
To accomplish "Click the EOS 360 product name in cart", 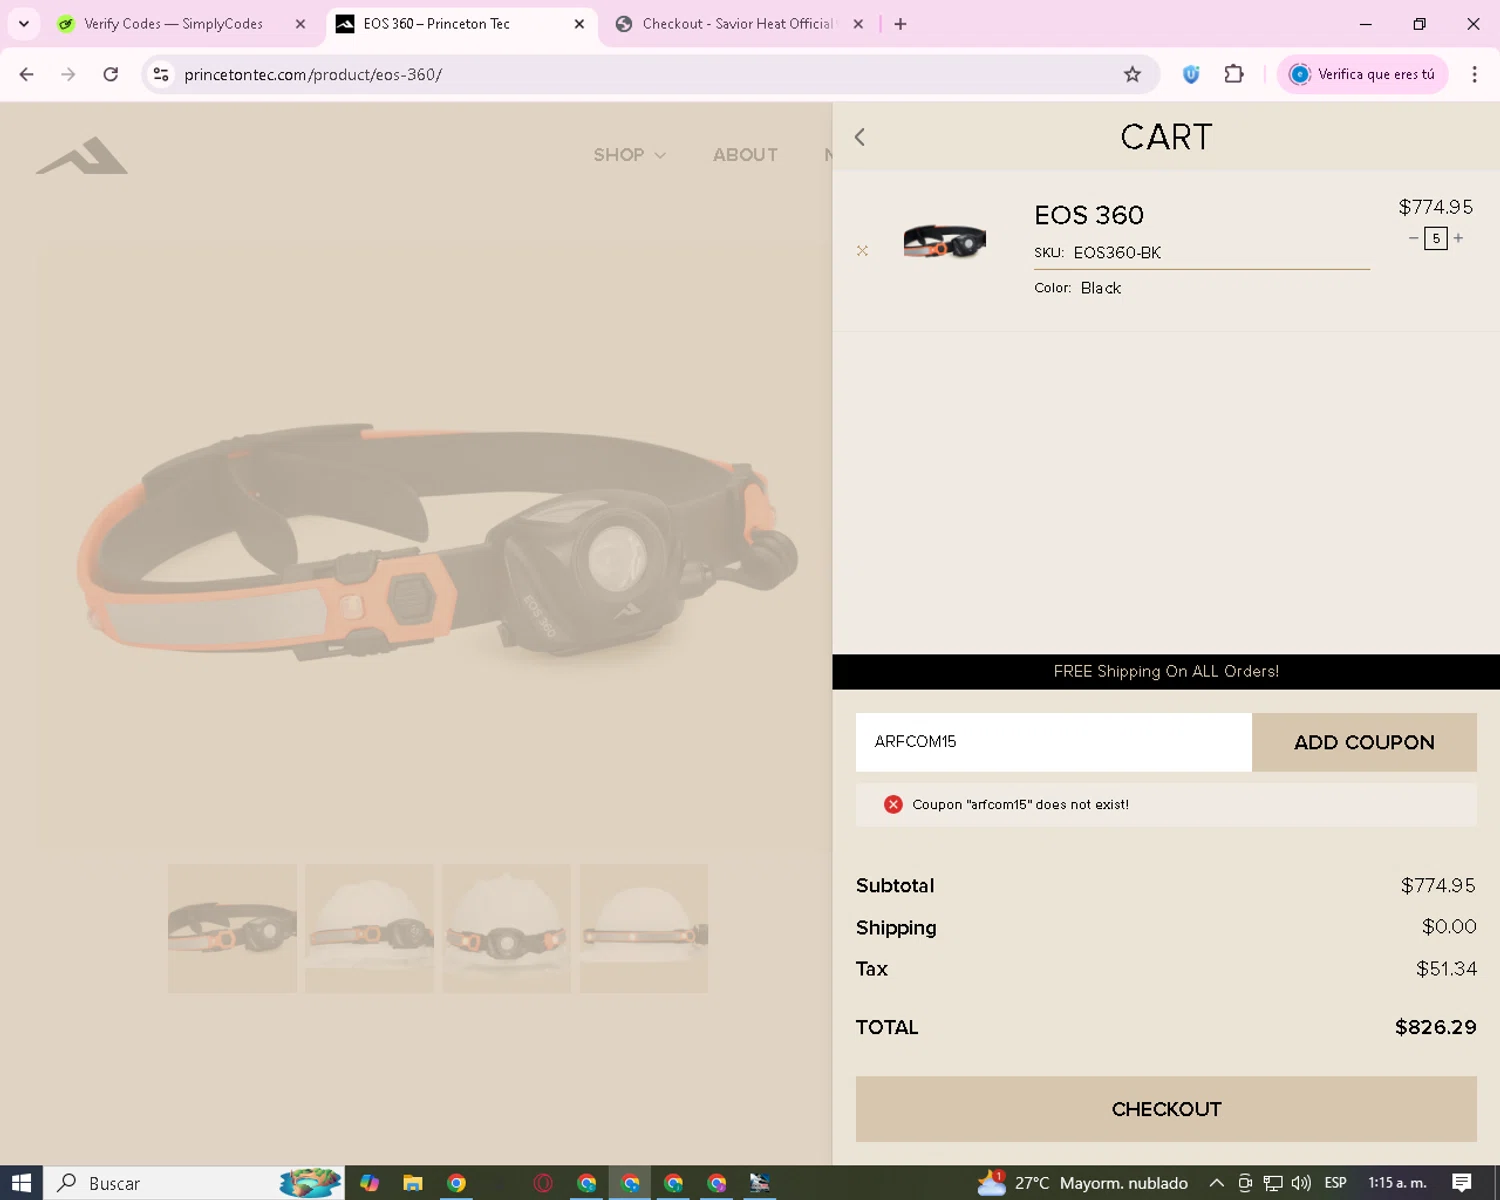I will point(1088,215).
